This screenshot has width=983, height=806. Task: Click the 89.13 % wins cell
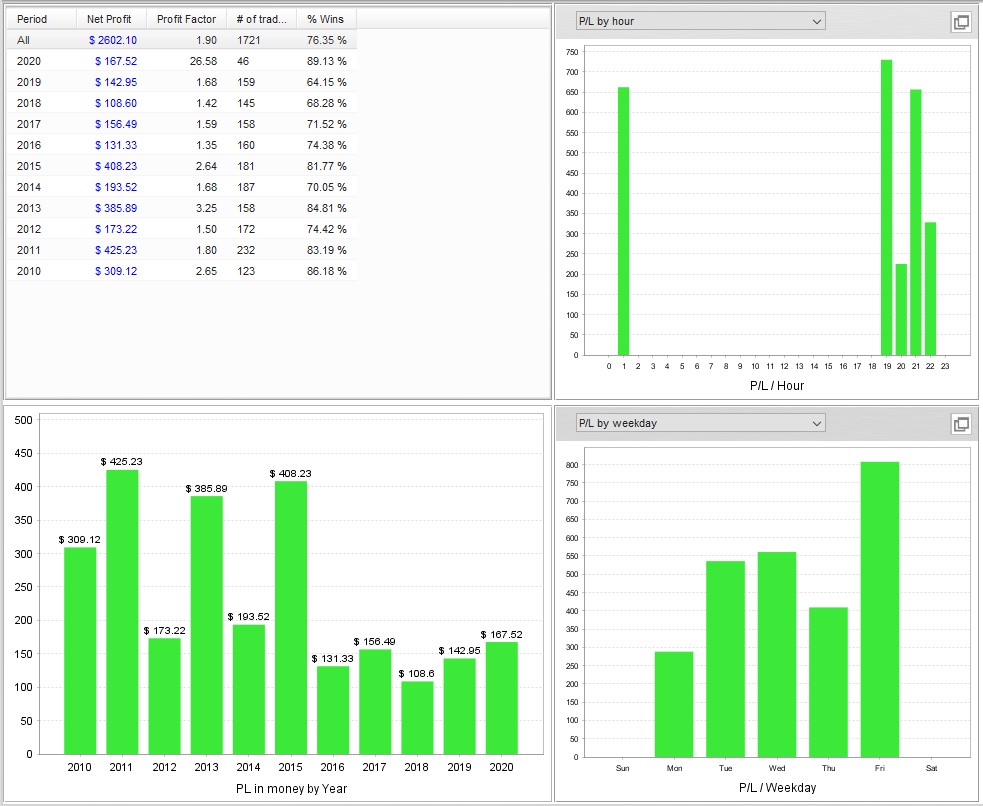point(327,61)
